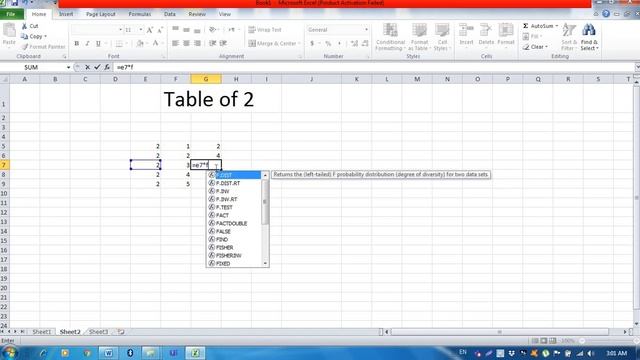
Task: Click the Center text alignment icon
Action: (186, 43)
